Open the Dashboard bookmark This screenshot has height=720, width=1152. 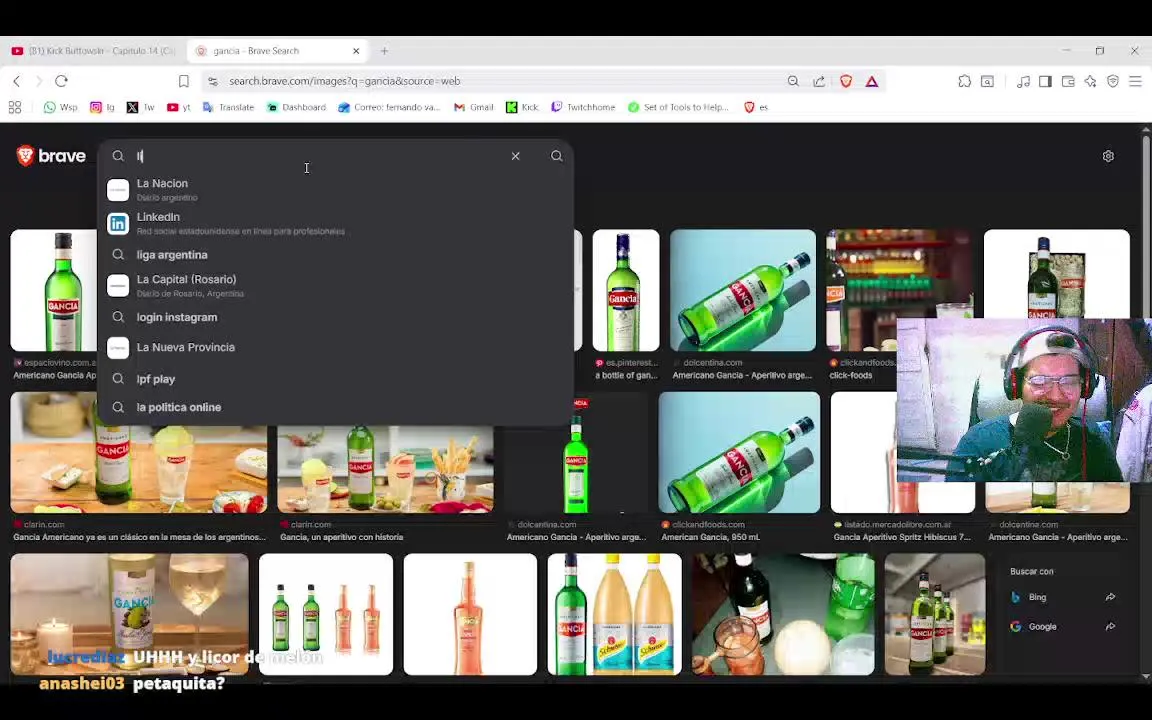(x=296, y=107)
